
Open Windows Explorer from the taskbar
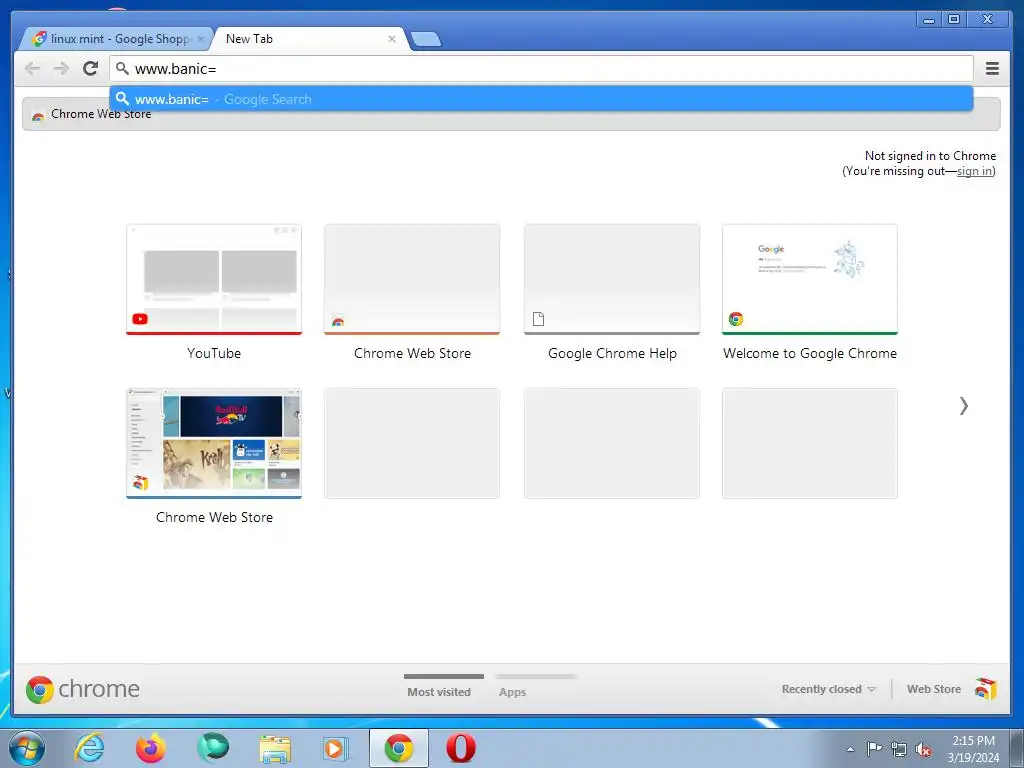pos(275,748)
